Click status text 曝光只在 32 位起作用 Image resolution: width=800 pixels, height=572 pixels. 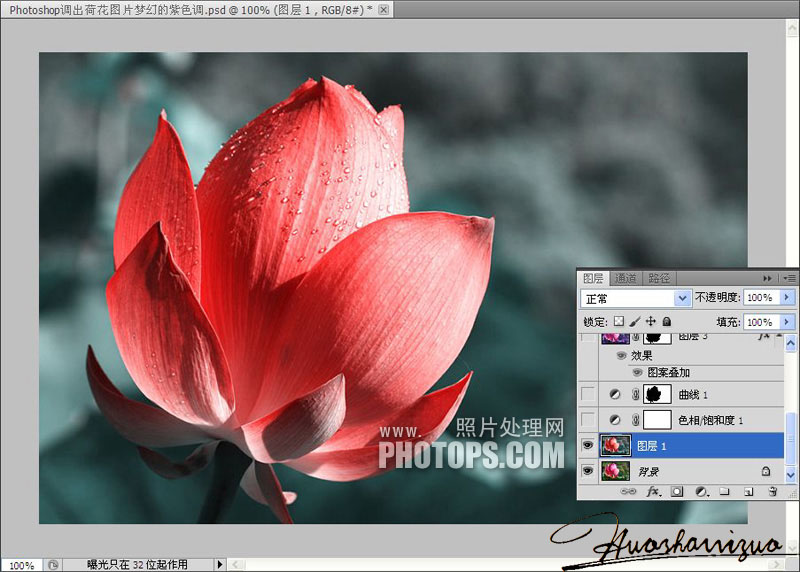pyautogui.click(x=137, y=564)
